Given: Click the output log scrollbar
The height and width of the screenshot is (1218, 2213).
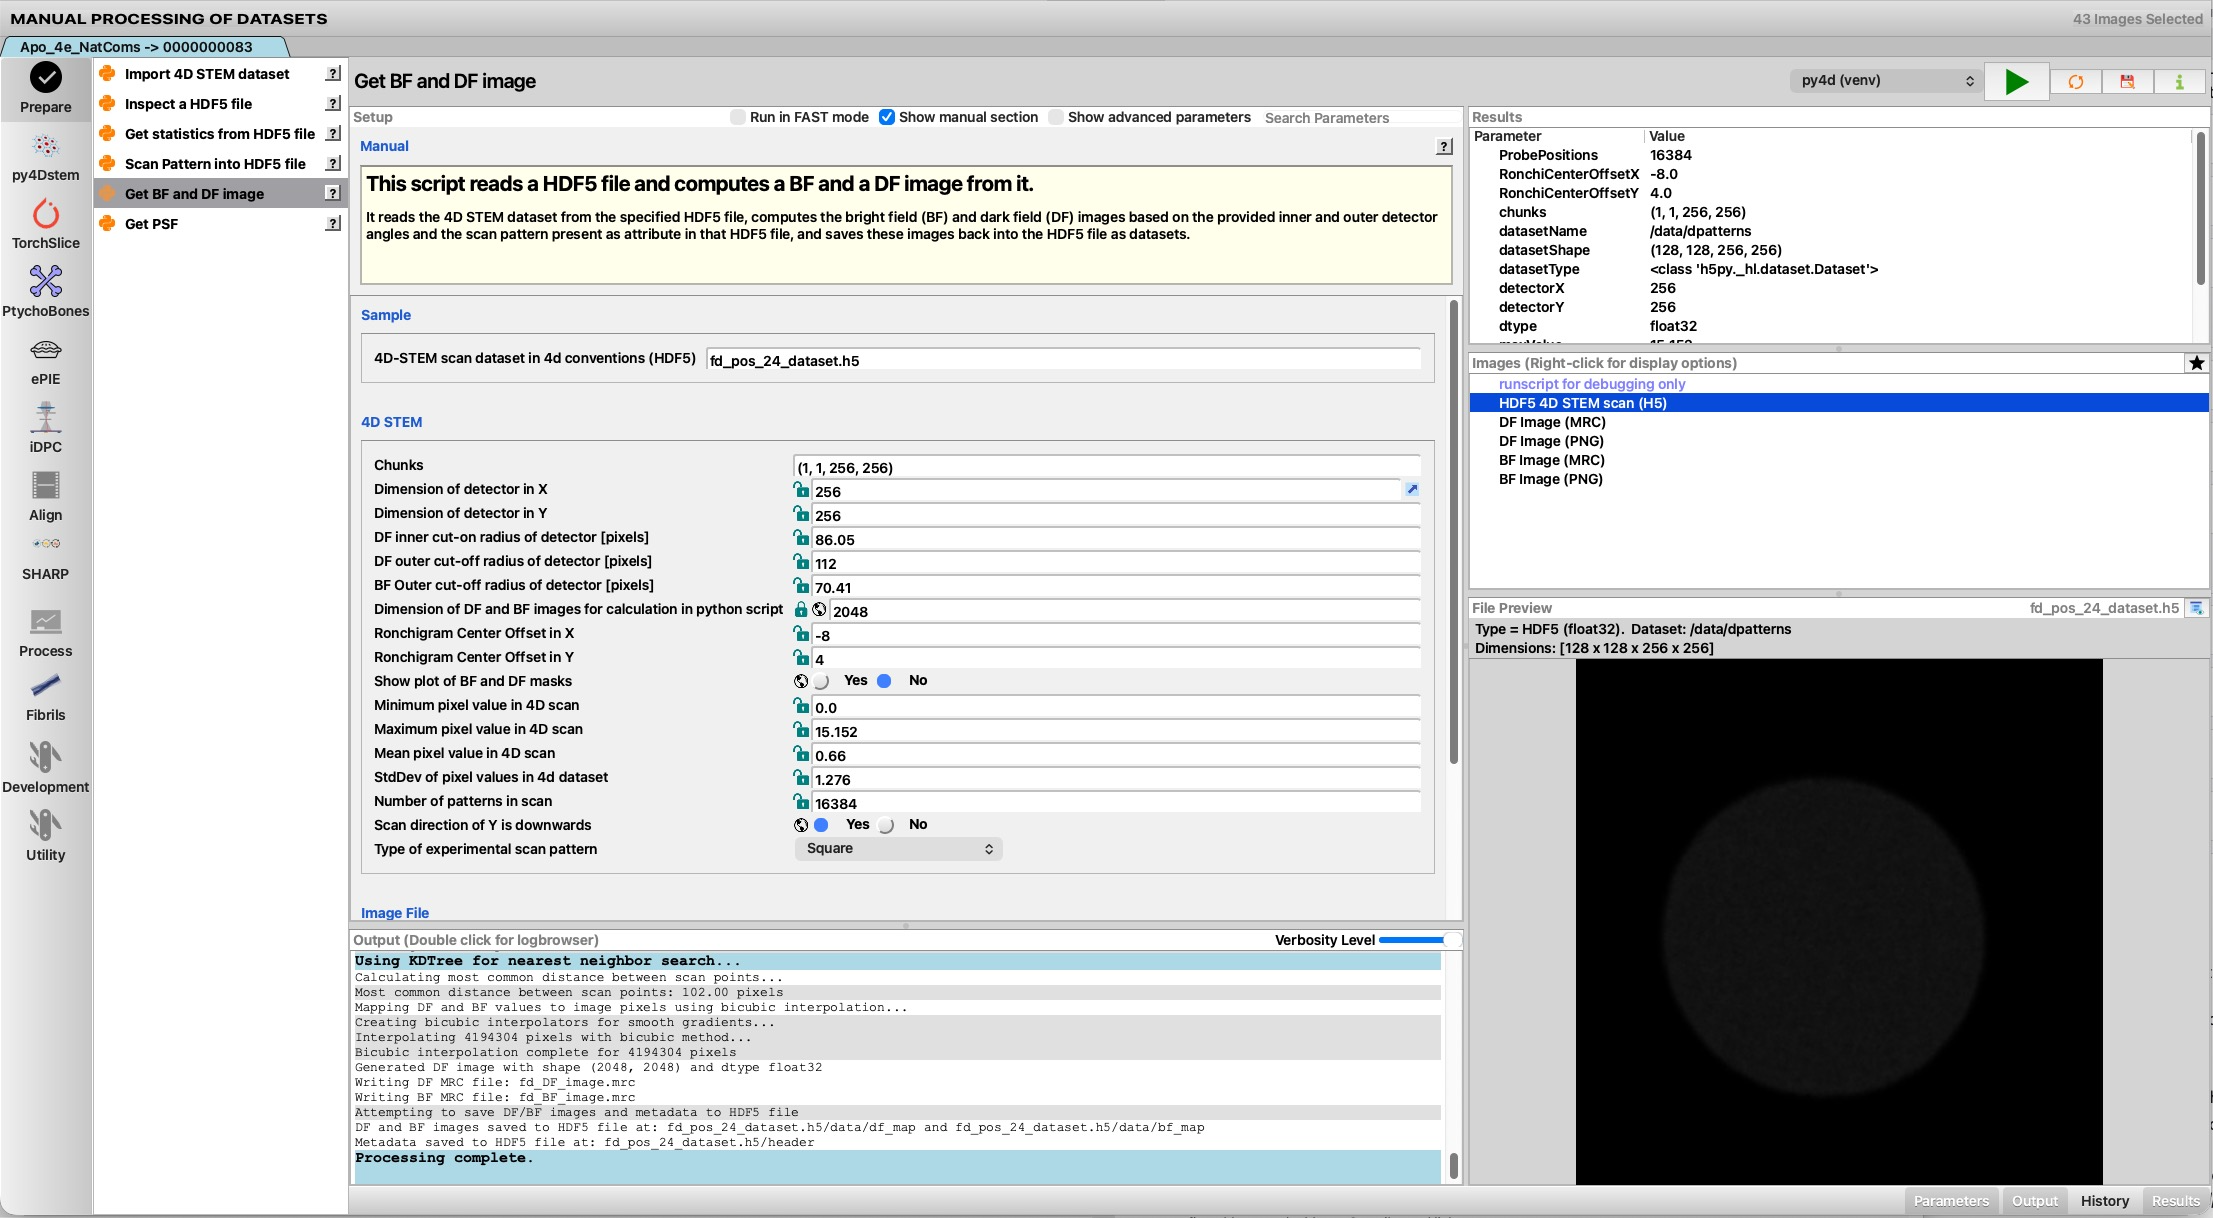Looking at the screenshot, I should pos(1453,1166).
